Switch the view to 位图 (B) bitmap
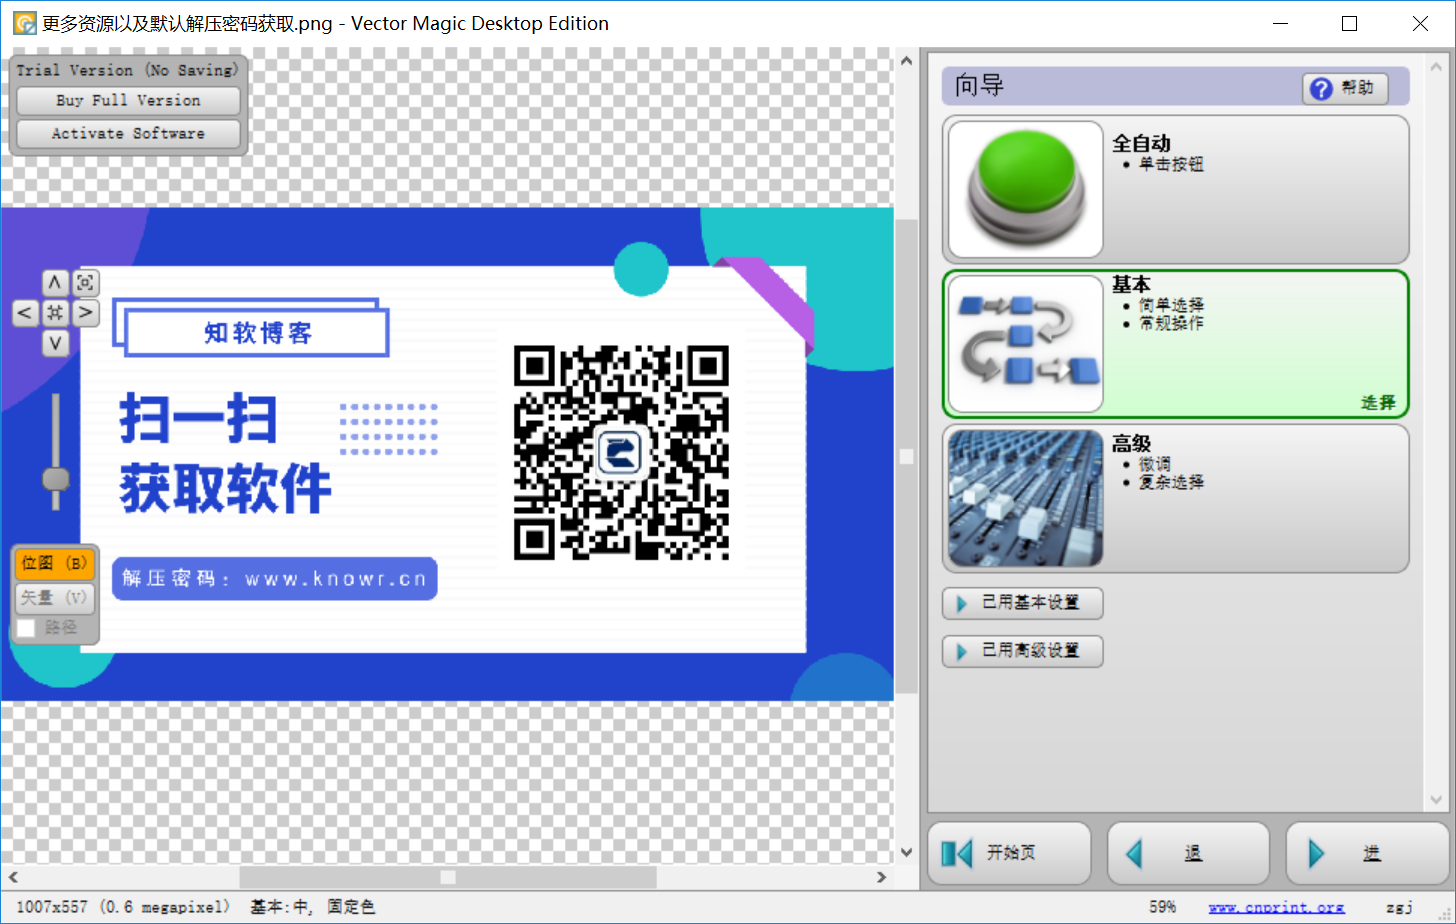Screen dimensions: 1456x924 point(55,563)
